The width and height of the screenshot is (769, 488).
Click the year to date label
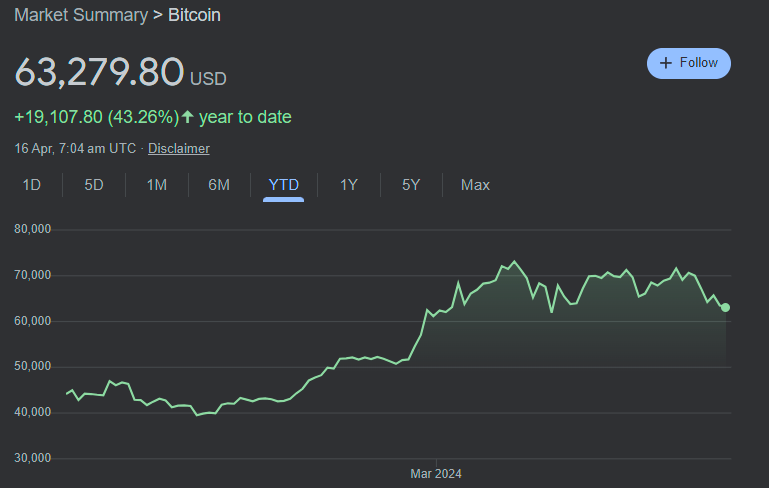(245, 117)
